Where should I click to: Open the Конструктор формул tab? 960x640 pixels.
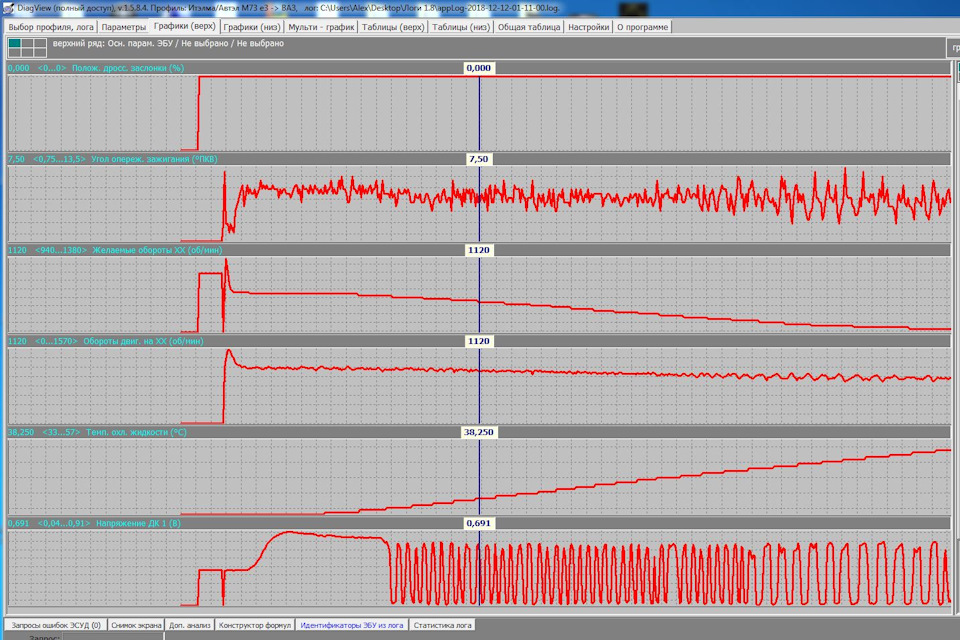point(255,625)
